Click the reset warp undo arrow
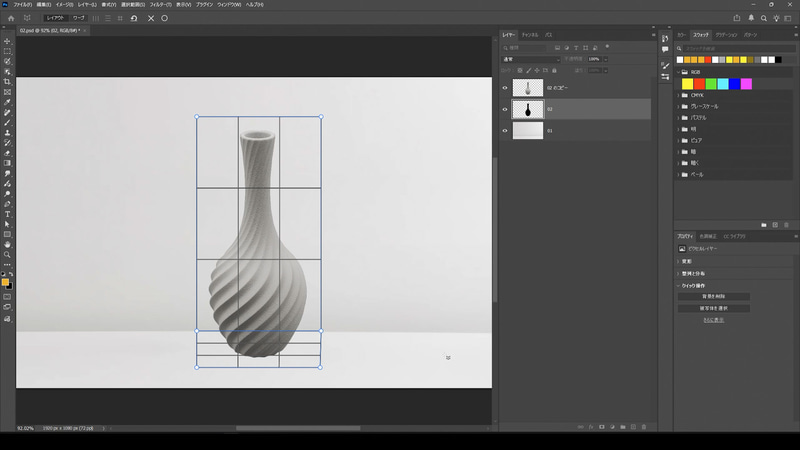This screenshot has width=800, height=450. point(134,18)
